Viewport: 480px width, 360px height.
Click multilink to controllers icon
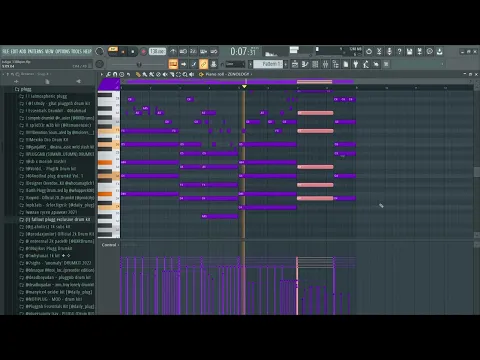tap(214, 64)
